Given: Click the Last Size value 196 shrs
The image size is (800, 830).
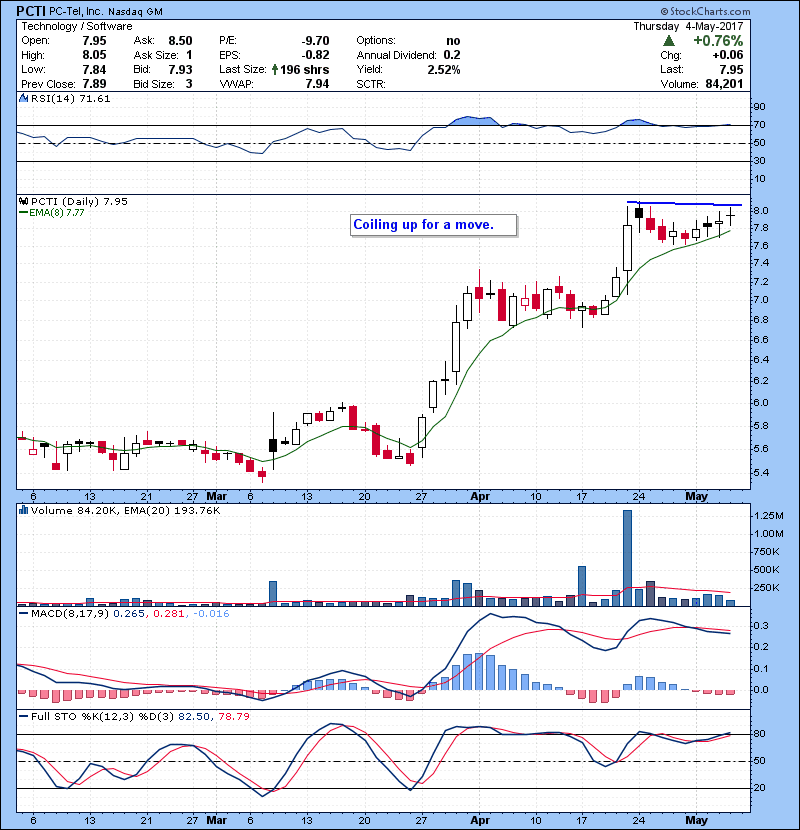Looking at the screenshot, I should (x=305, y=69).
